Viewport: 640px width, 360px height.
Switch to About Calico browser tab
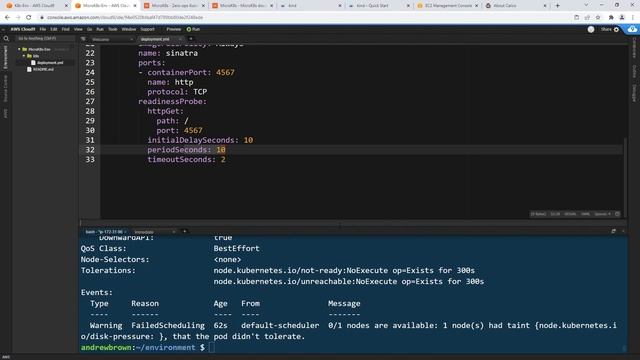pos(516,6)
